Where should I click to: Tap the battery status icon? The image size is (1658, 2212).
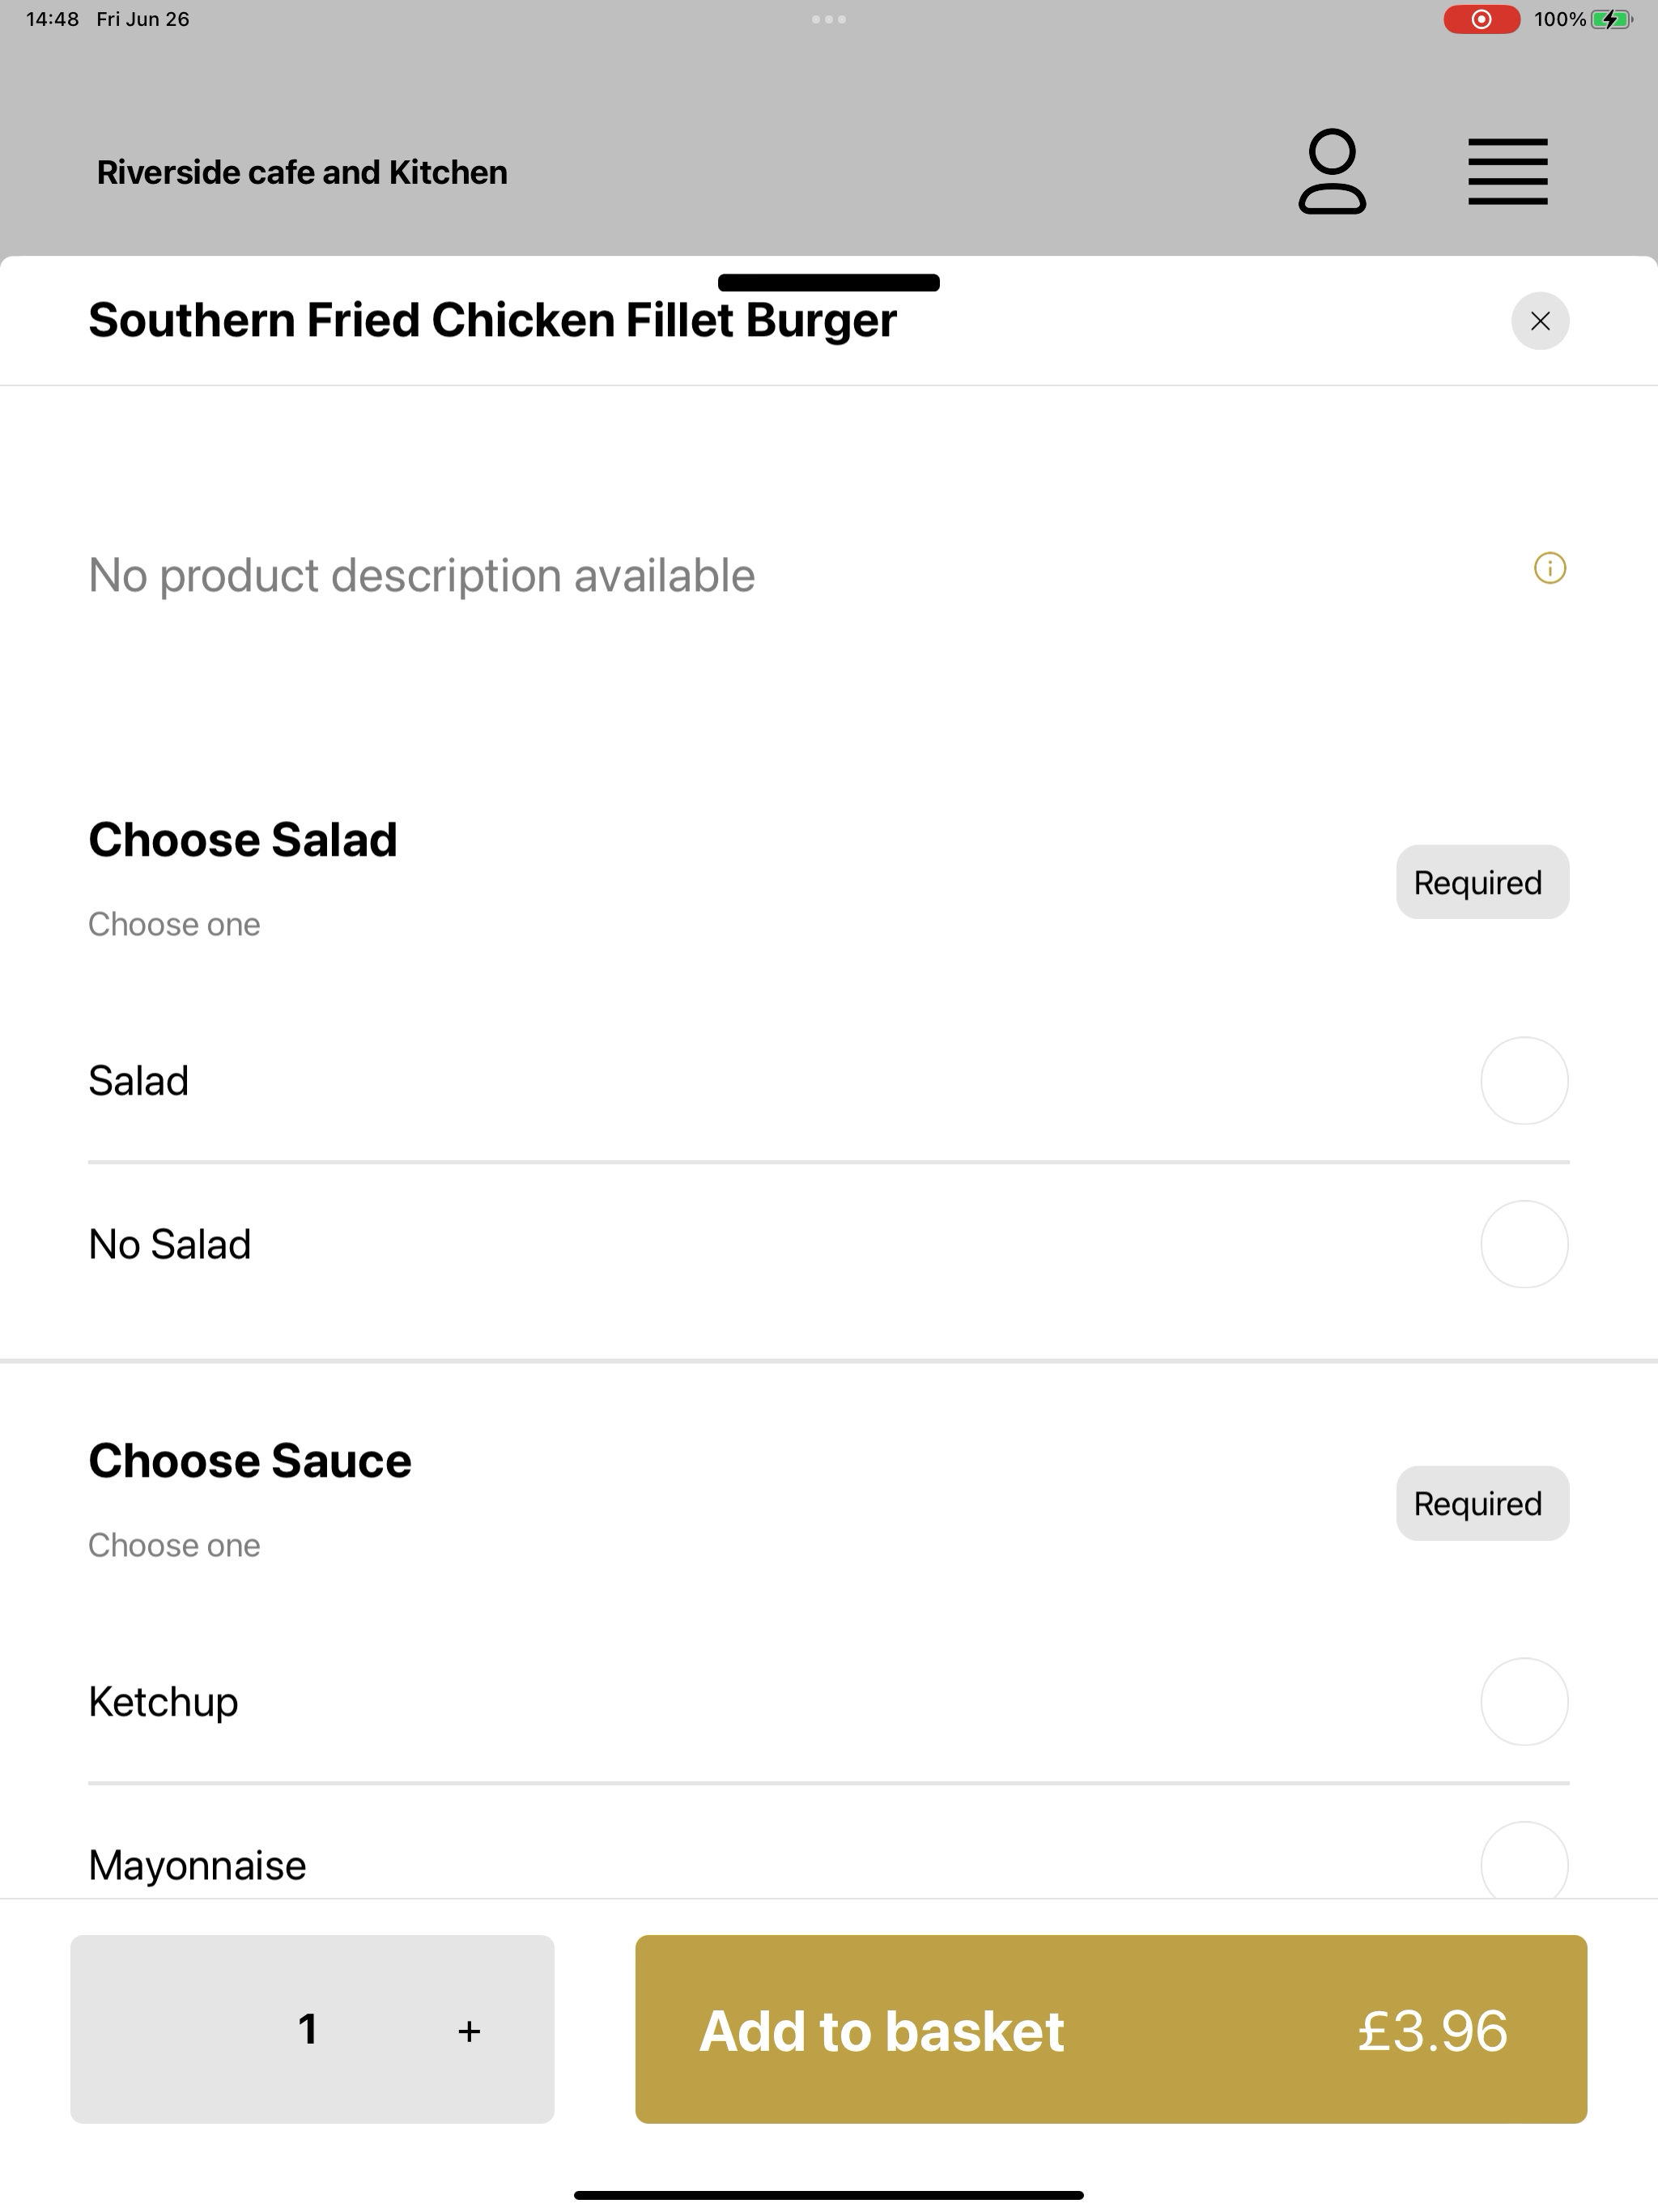pos(1611,19)
